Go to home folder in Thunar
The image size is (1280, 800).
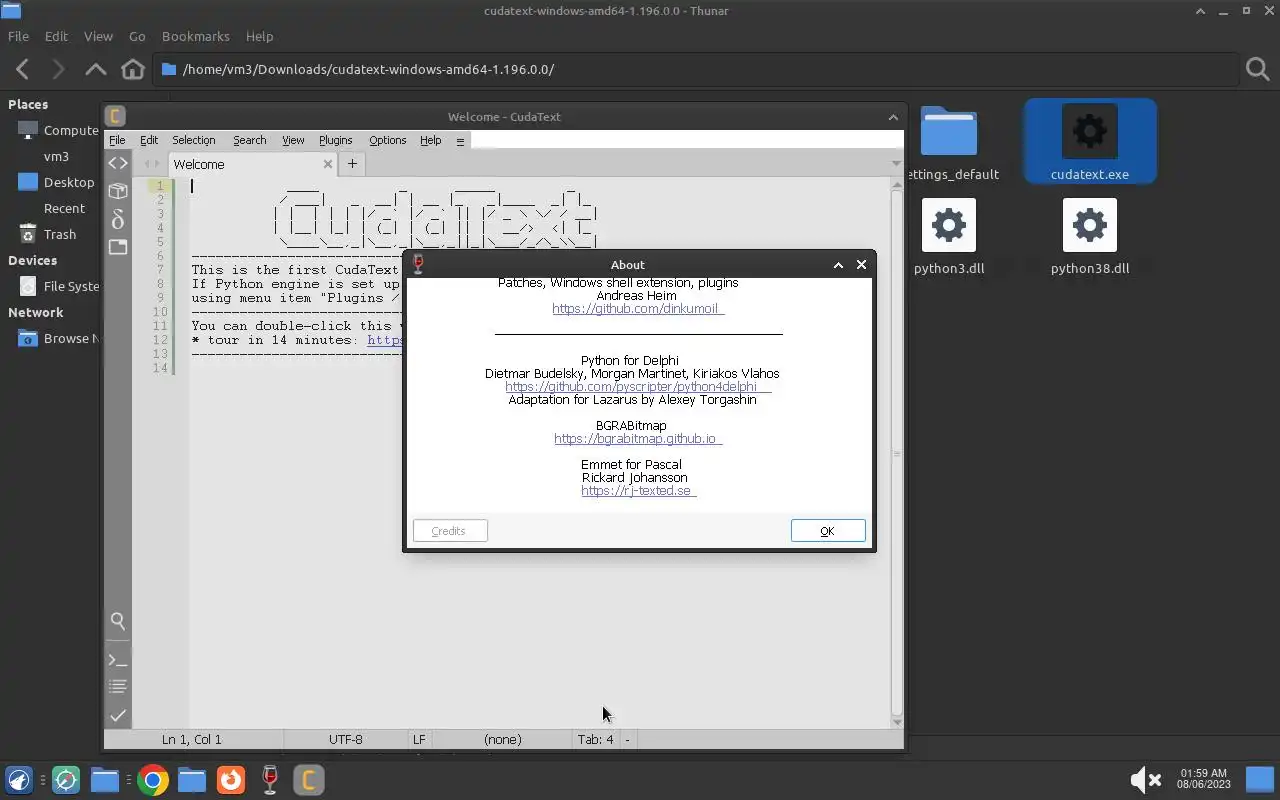coord(132,69)
